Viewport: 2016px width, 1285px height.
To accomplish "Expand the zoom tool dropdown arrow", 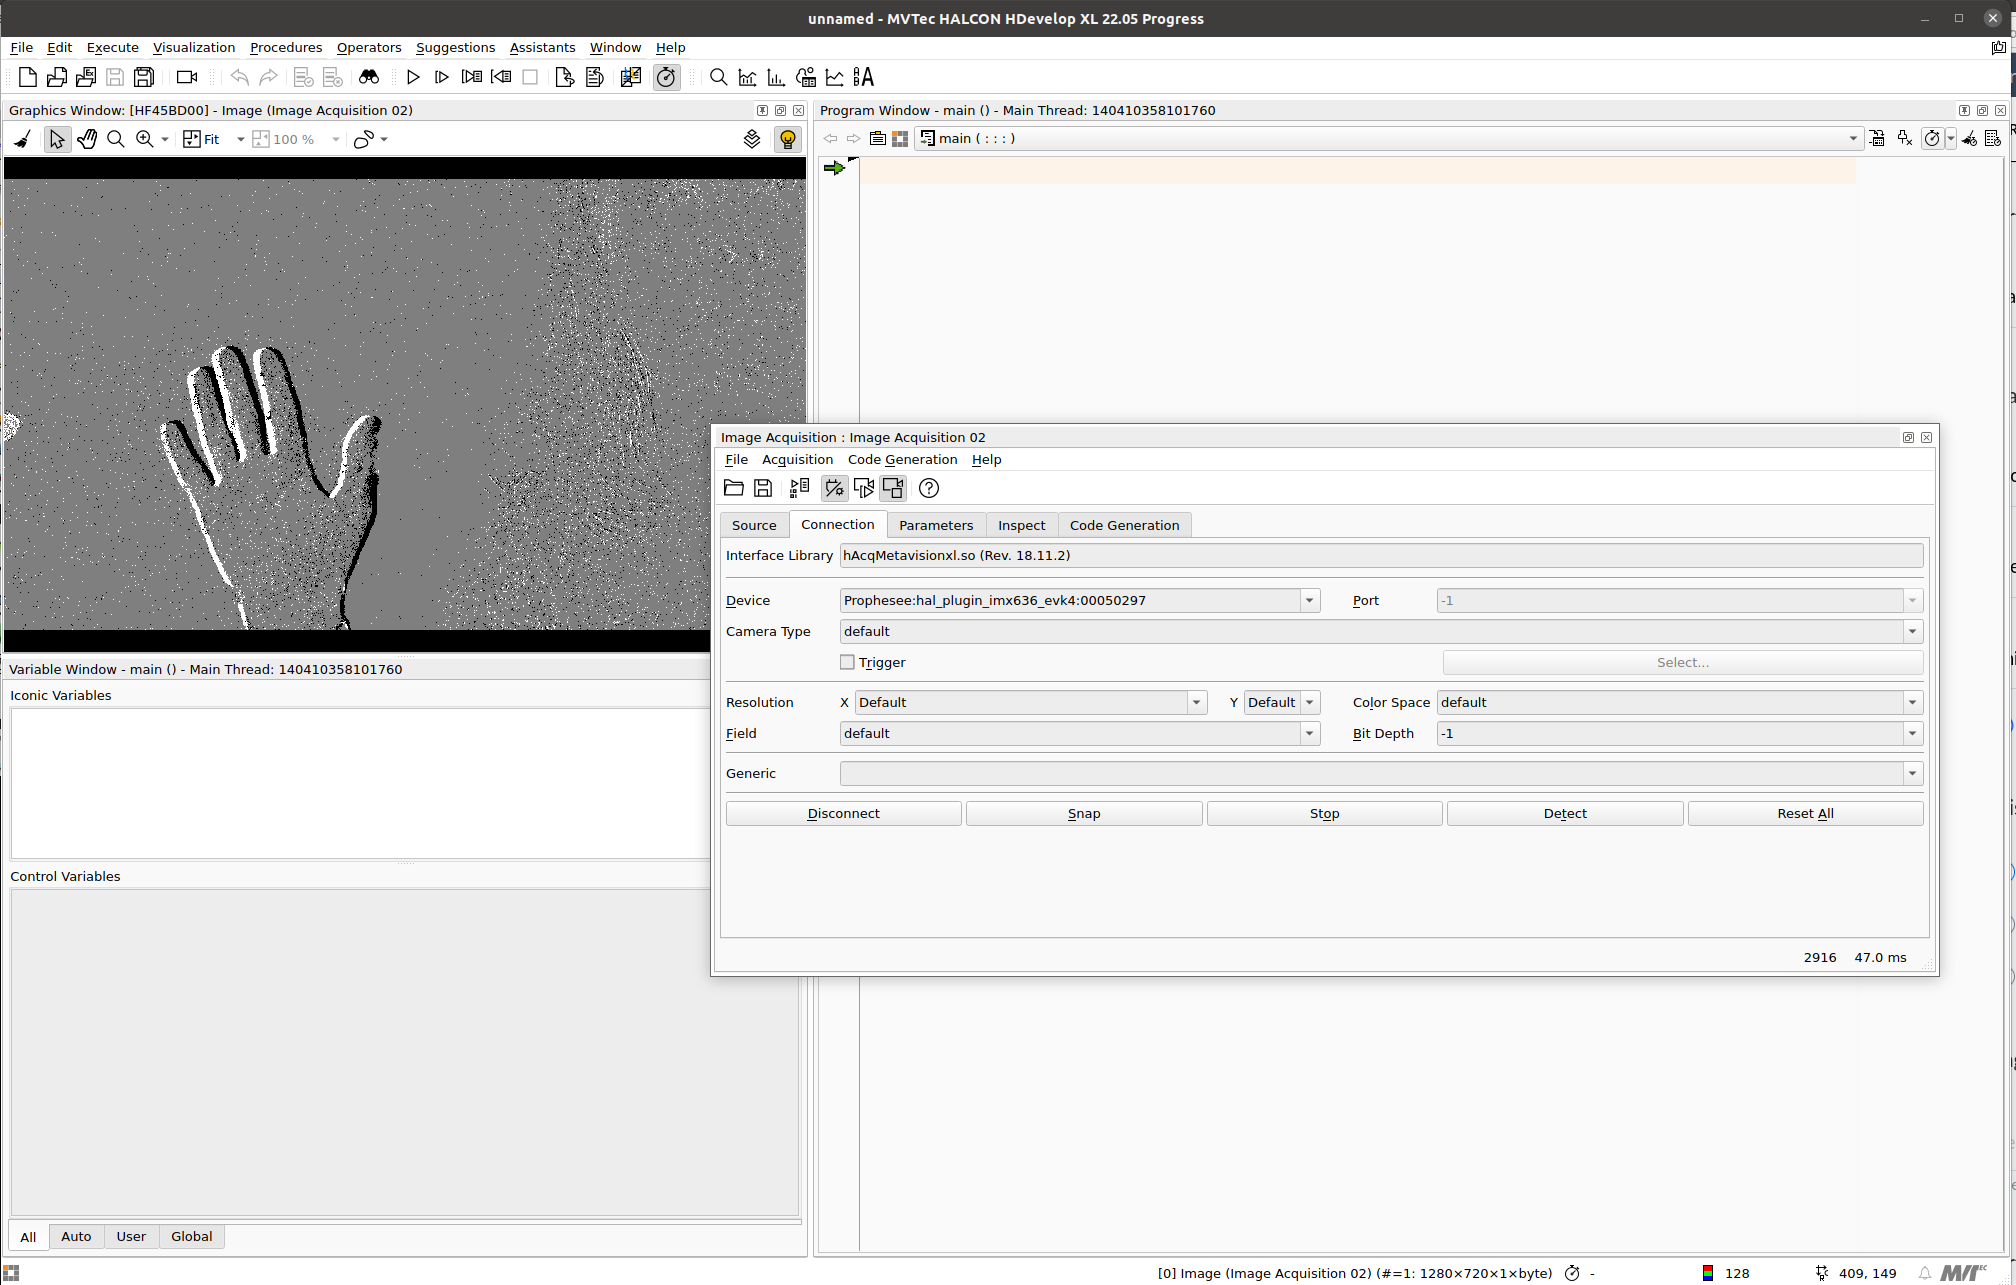I will (x=165, y=139).
